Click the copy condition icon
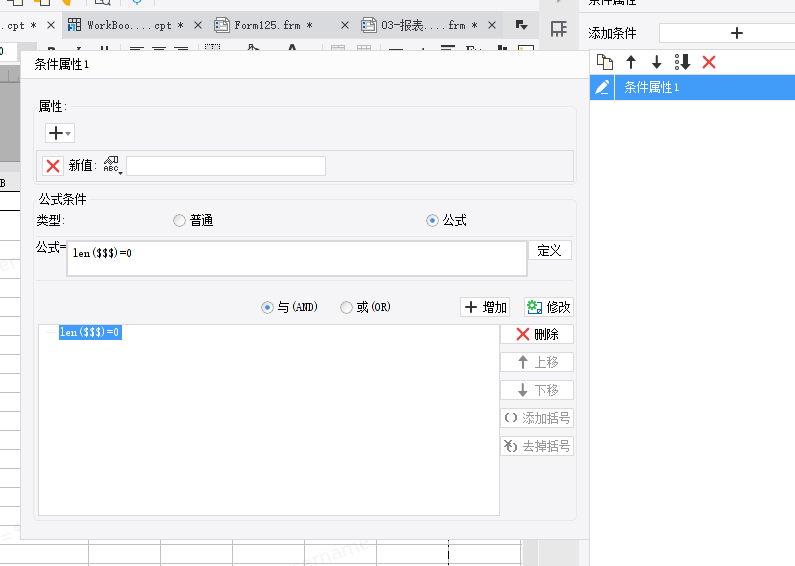Screen dimensions: 795x566 click(604, 62)
